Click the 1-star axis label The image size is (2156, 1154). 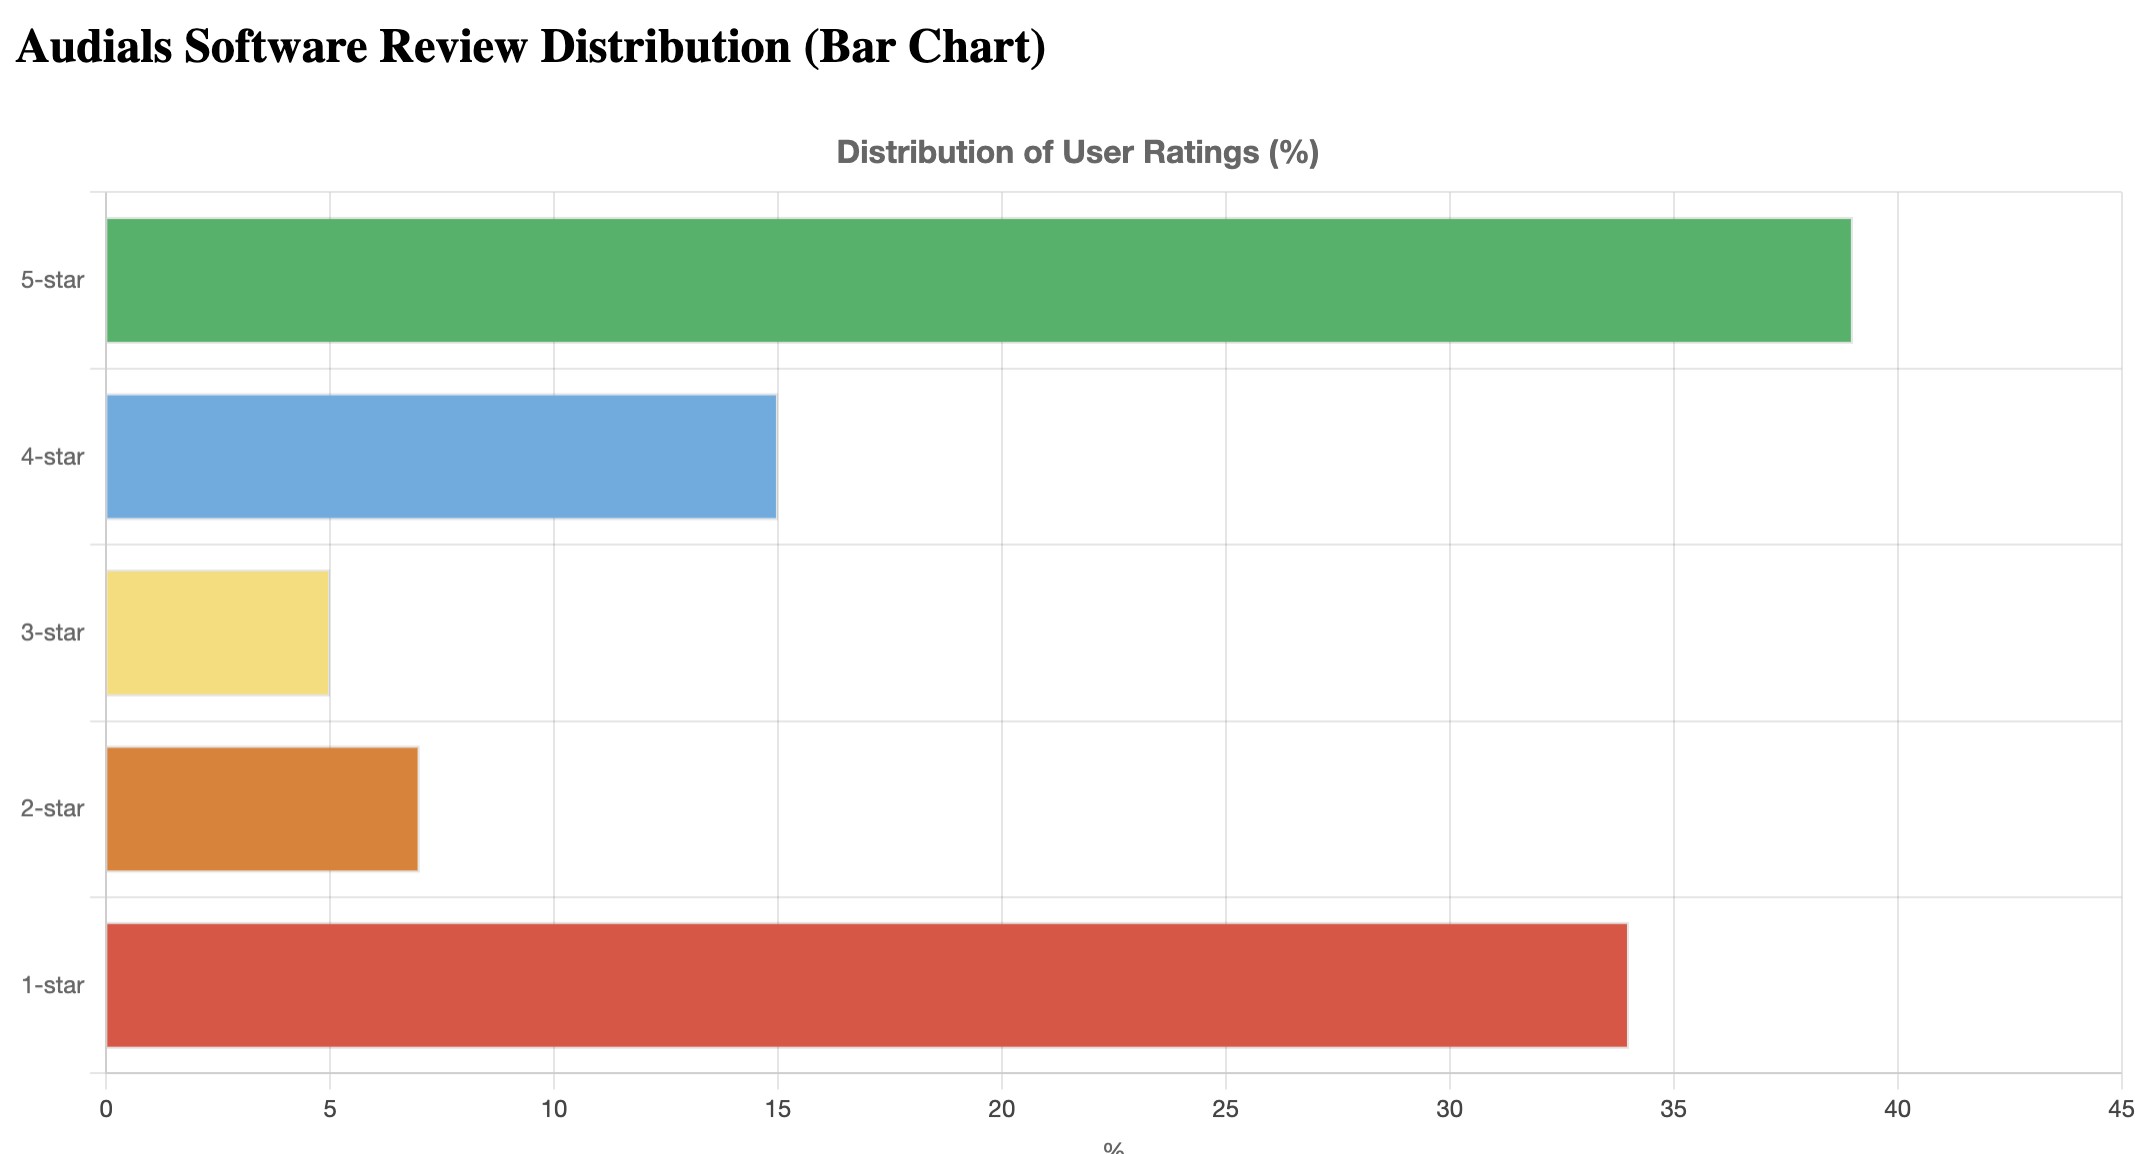[53, 985]
